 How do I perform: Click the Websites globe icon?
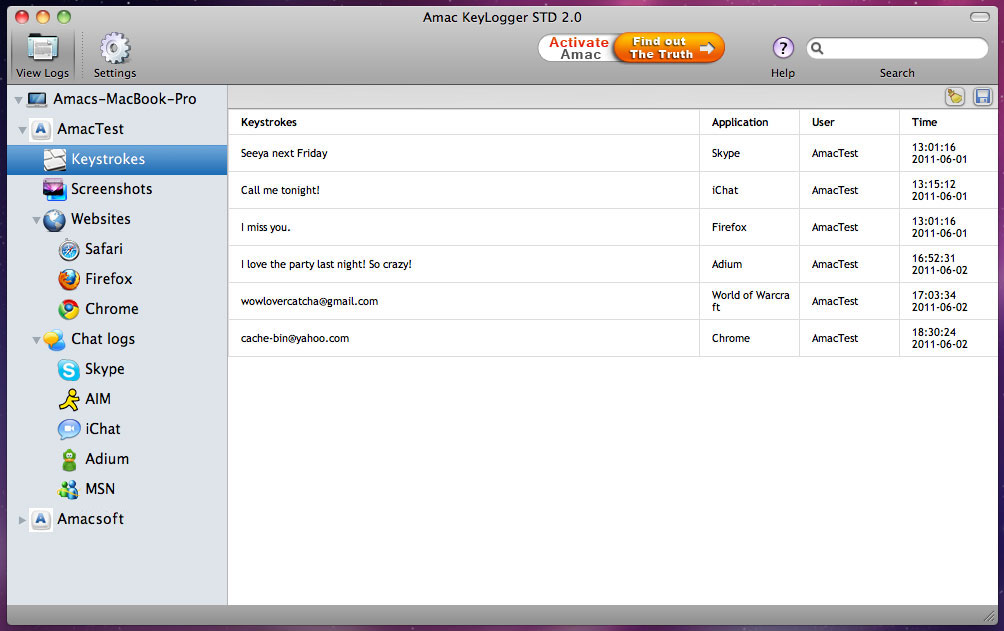coord(54,220)
